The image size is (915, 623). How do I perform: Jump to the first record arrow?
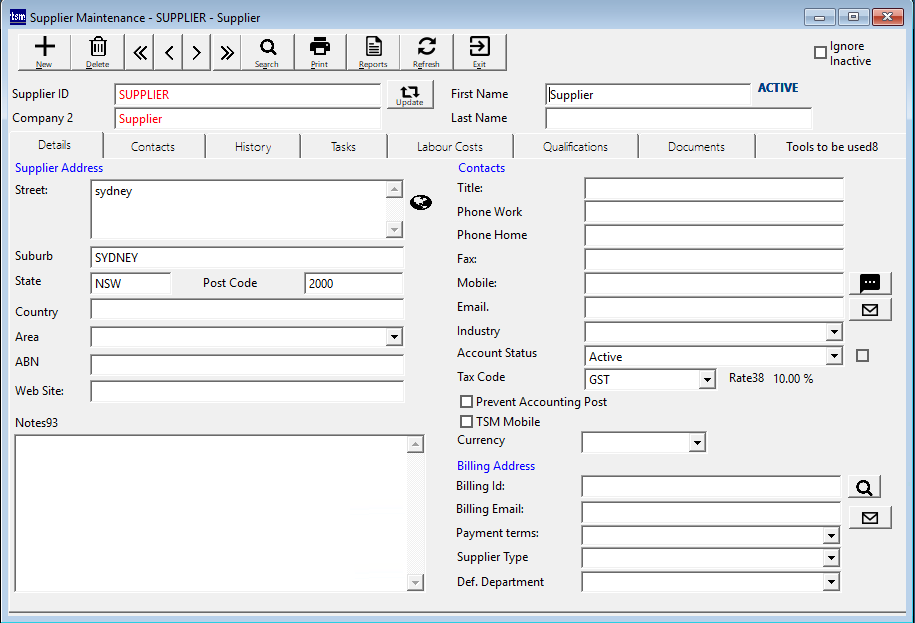tap(140, 53)
